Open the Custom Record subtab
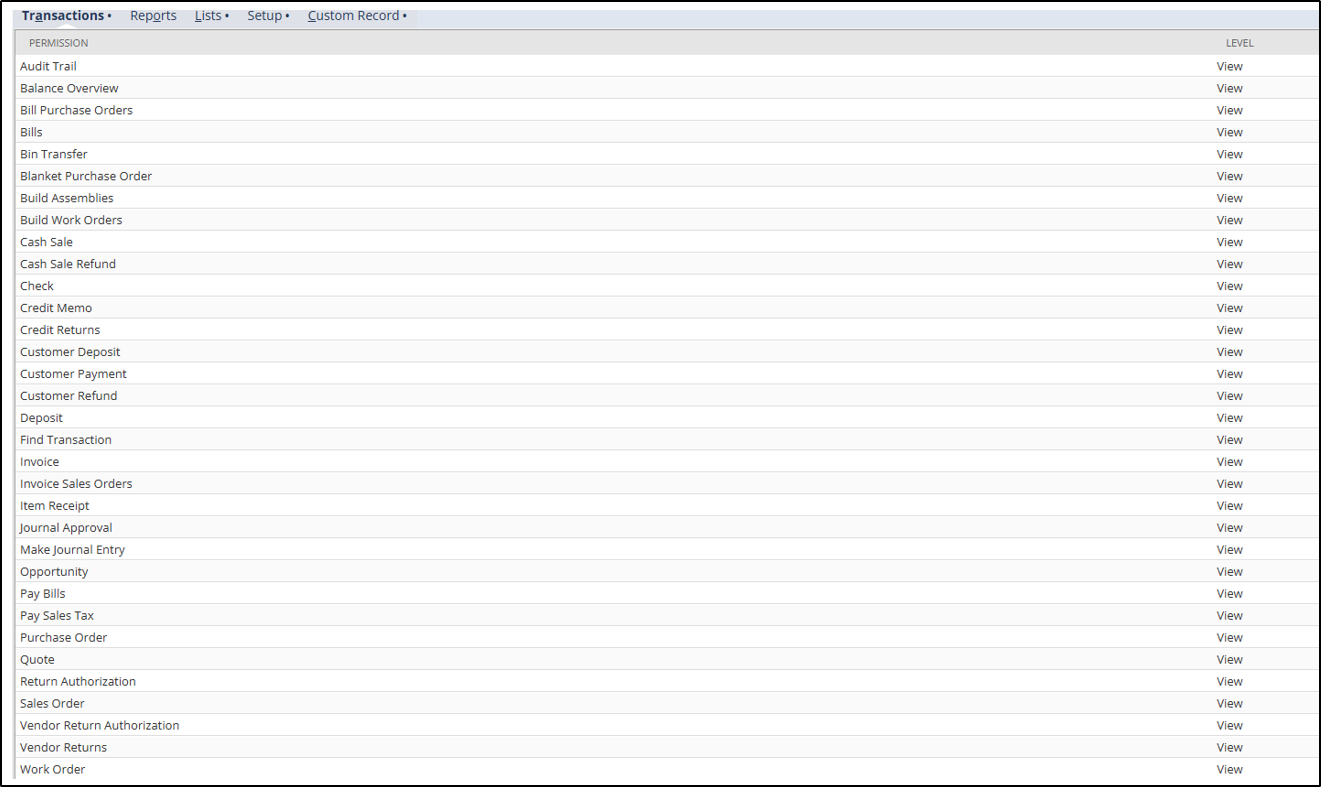 click(x=357, y=16)
